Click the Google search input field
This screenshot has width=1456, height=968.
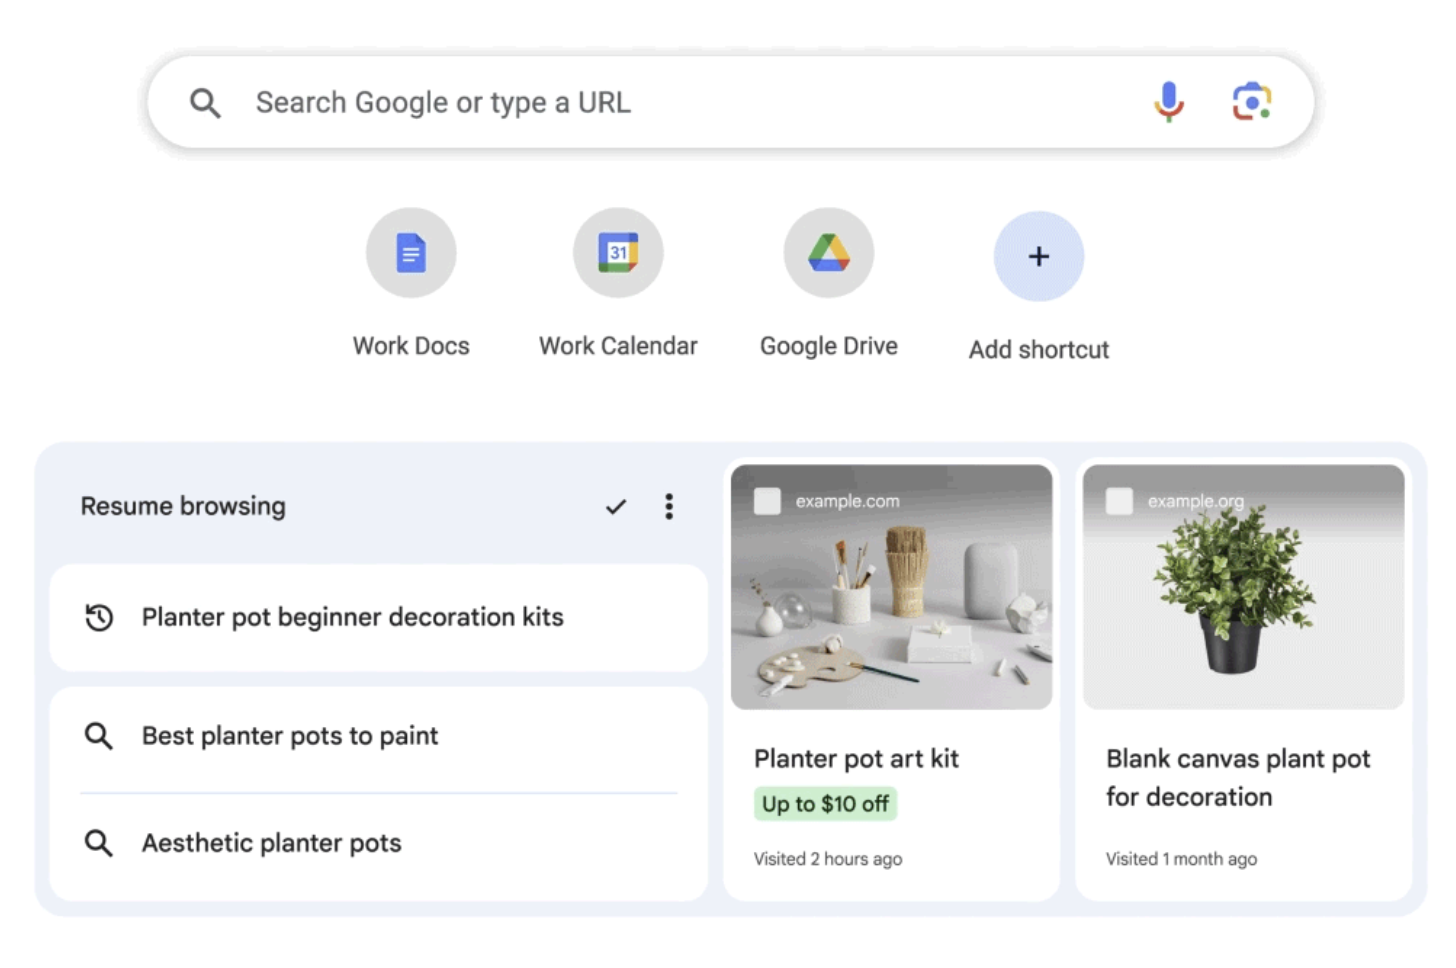pyautogui.click(x=600, y=101)
